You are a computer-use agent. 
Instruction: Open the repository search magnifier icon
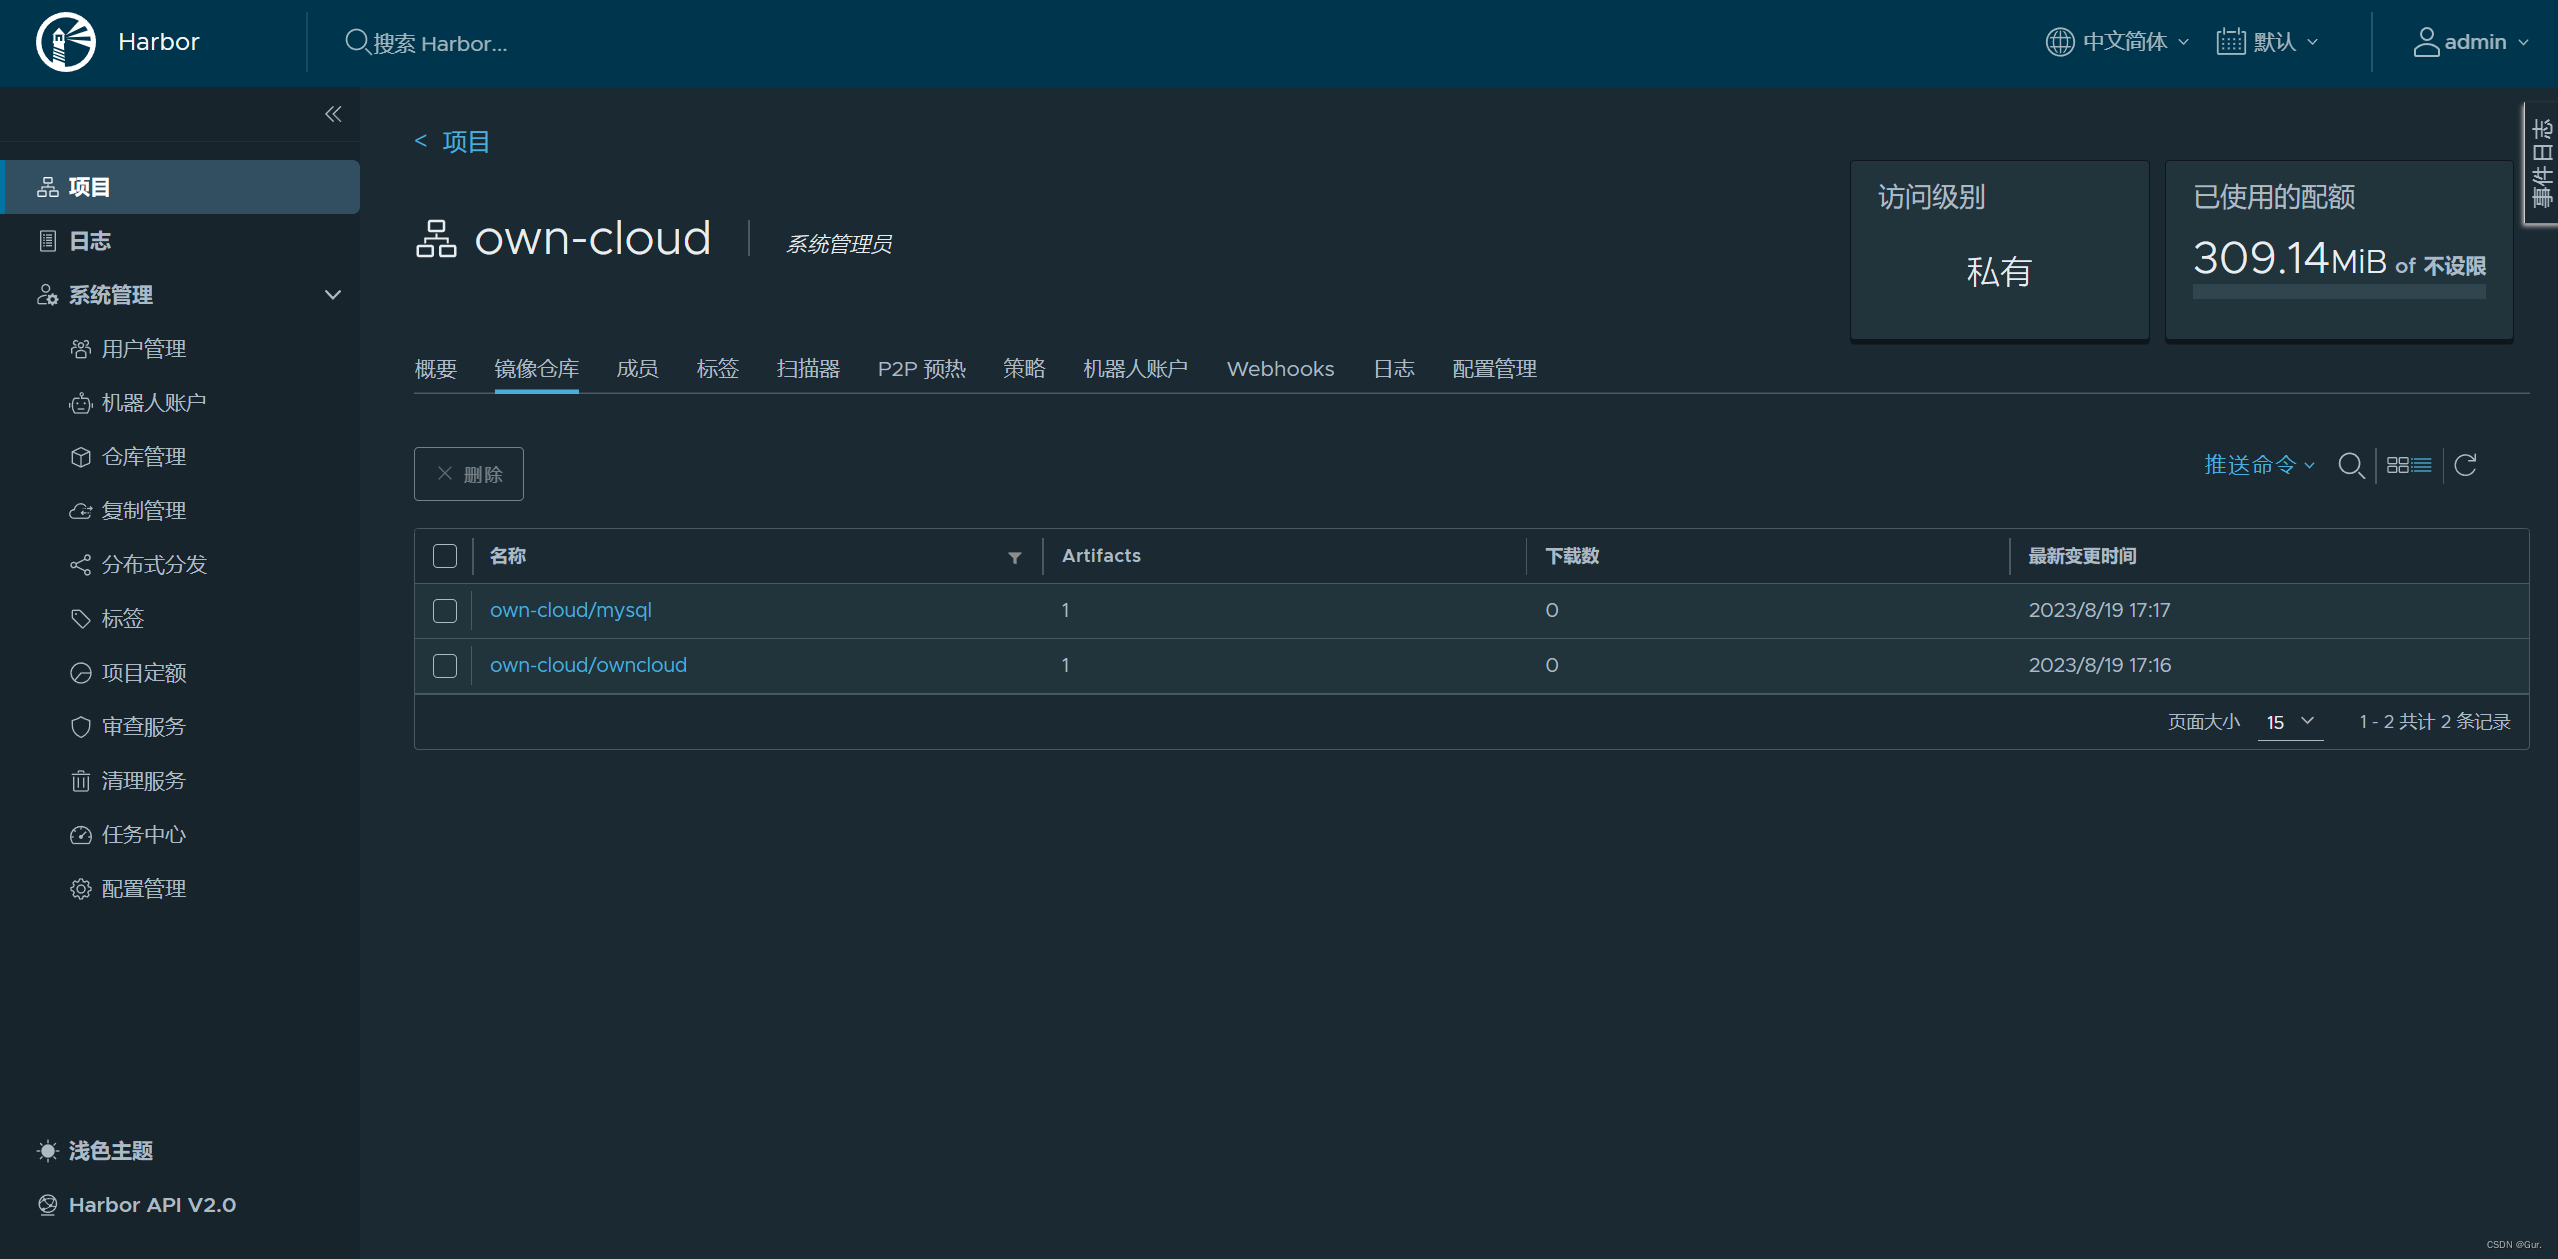pos(2351,465)
